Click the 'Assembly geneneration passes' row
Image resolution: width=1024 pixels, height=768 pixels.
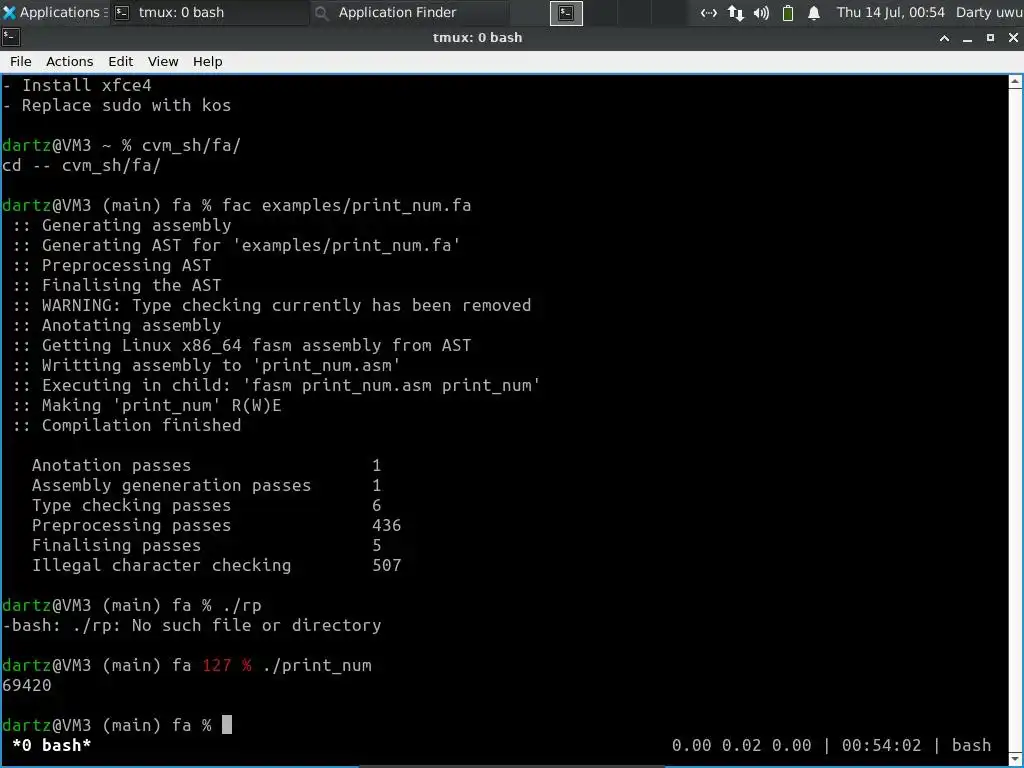tap(206, 485)
